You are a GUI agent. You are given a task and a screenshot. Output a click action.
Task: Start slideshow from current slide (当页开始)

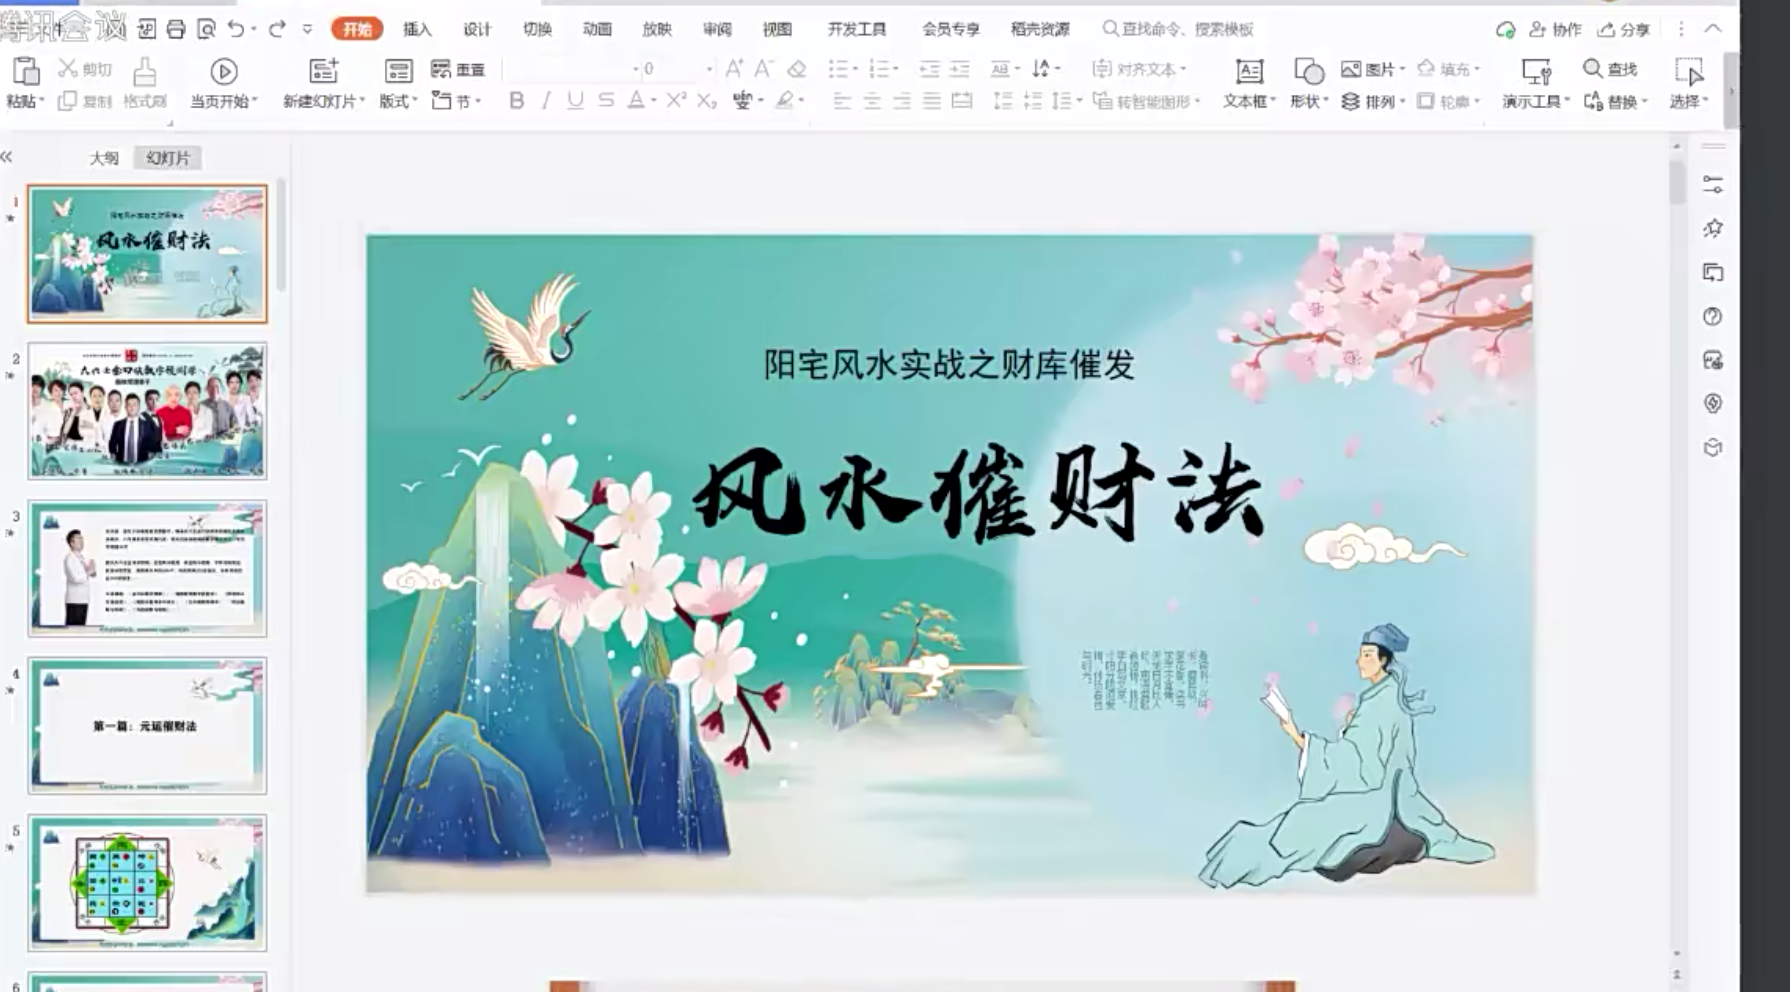tap(223, 72)
